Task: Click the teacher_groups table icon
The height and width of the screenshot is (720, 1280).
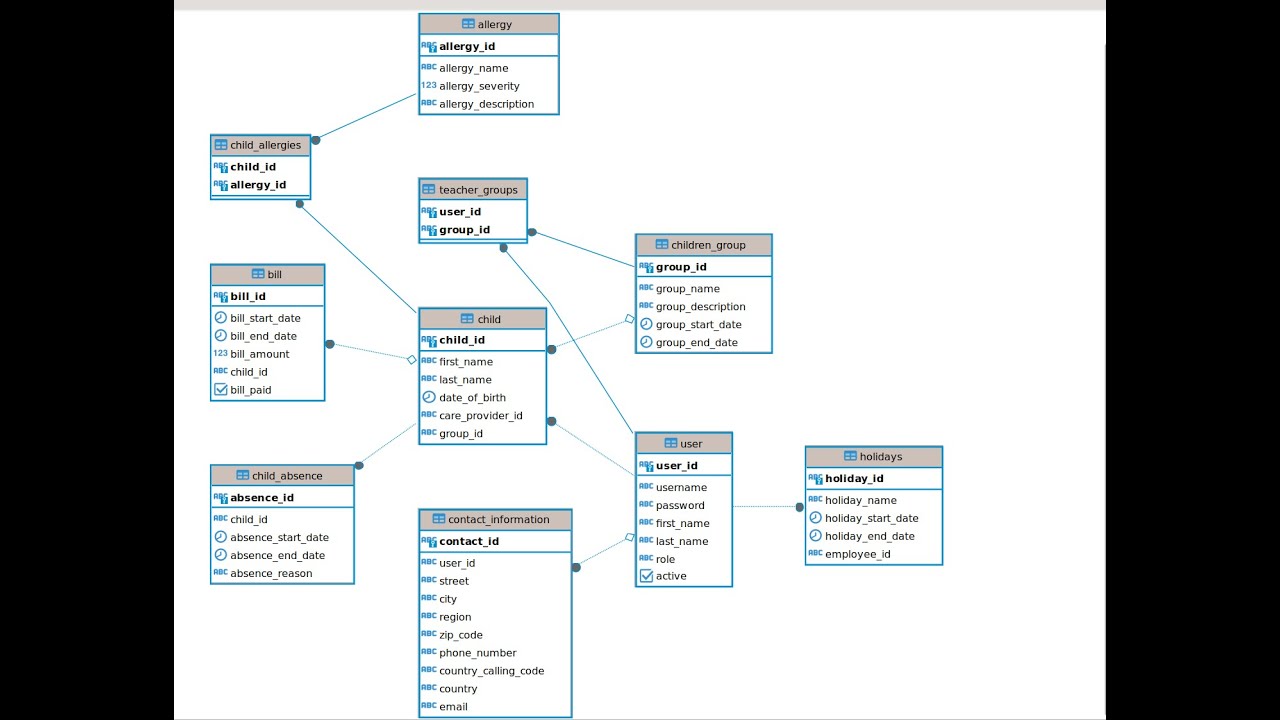Action: [x=429, y=190]
